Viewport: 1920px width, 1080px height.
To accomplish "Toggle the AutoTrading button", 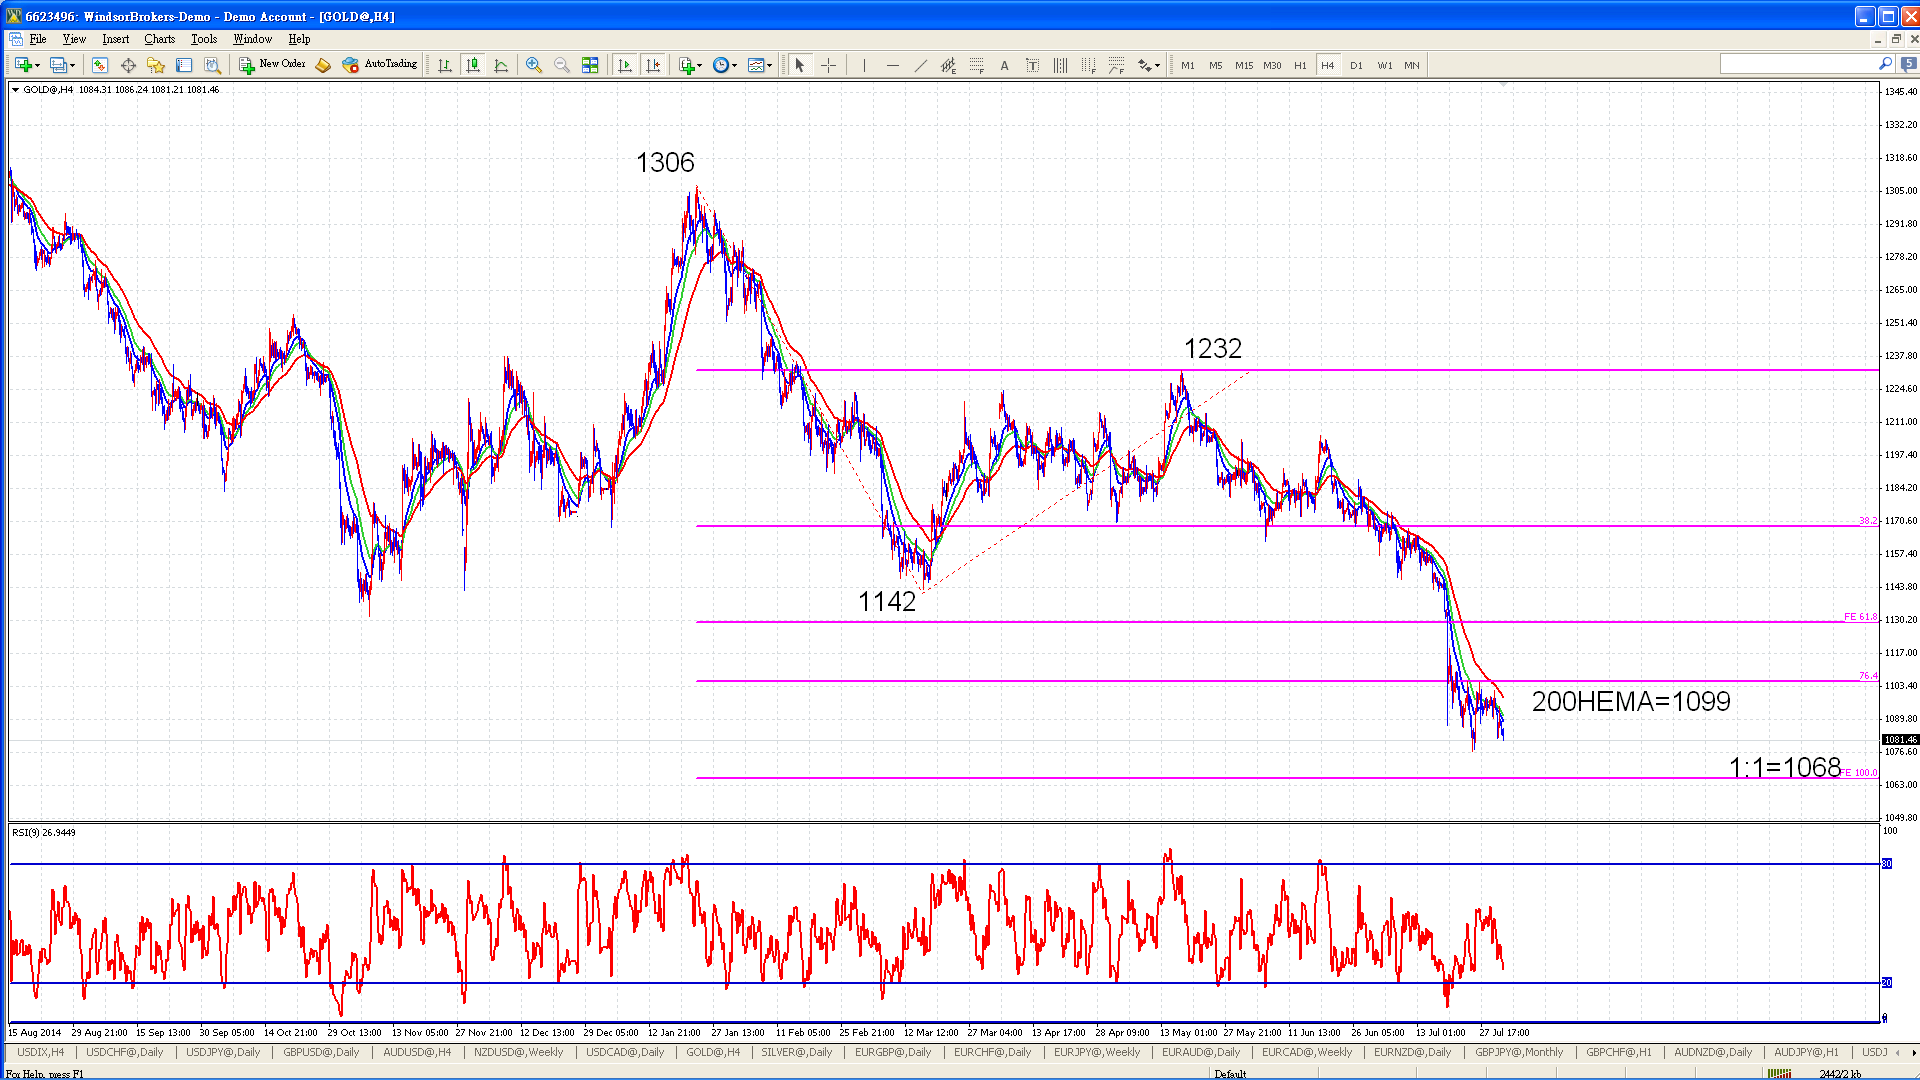I will pyautogui.click(x=379, y=65).
